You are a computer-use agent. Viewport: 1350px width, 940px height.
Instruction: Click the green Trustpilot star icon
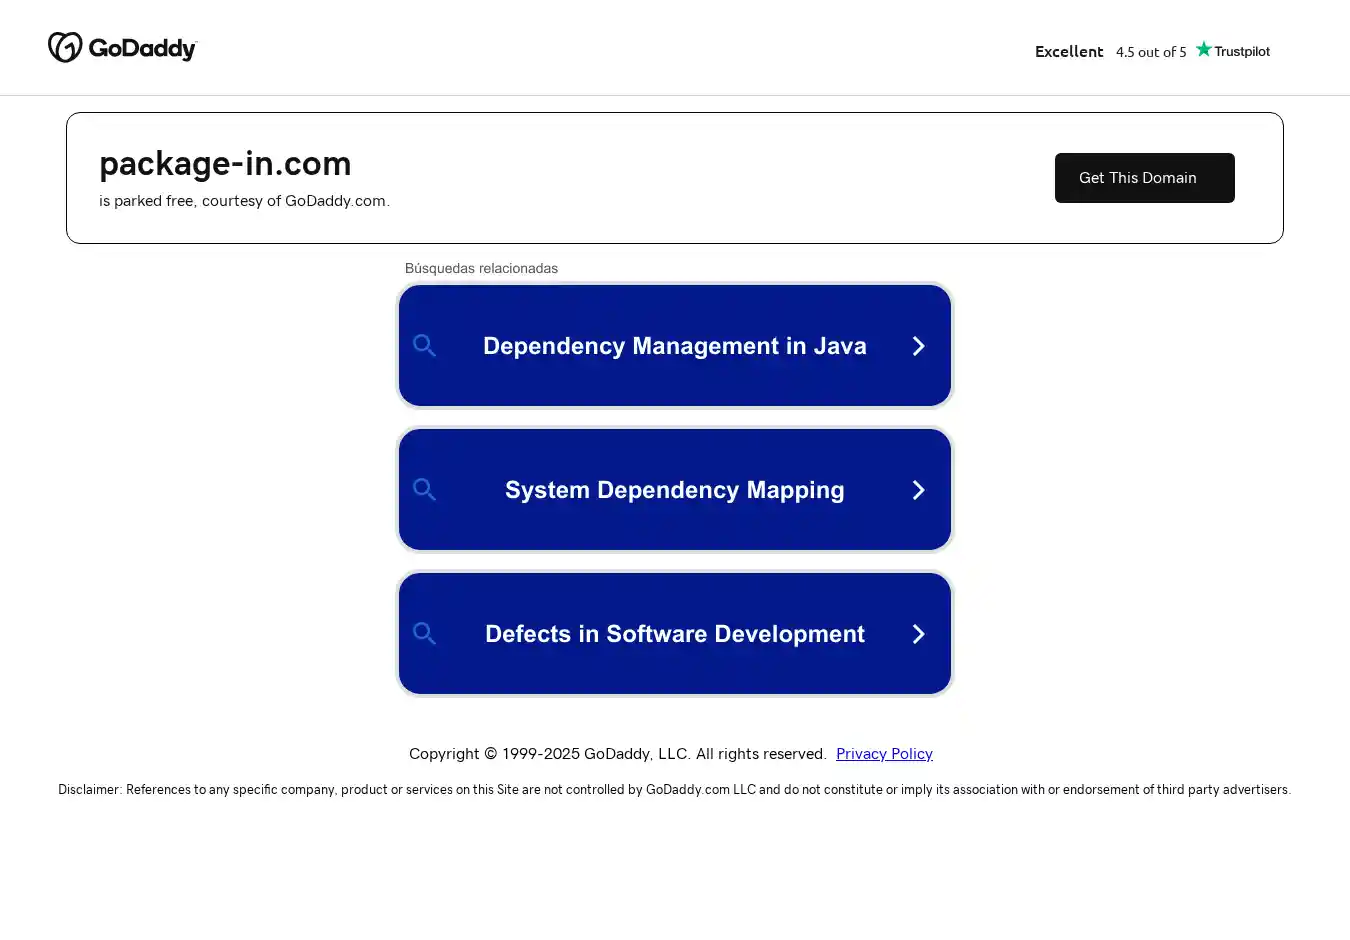pos(1203,50)
